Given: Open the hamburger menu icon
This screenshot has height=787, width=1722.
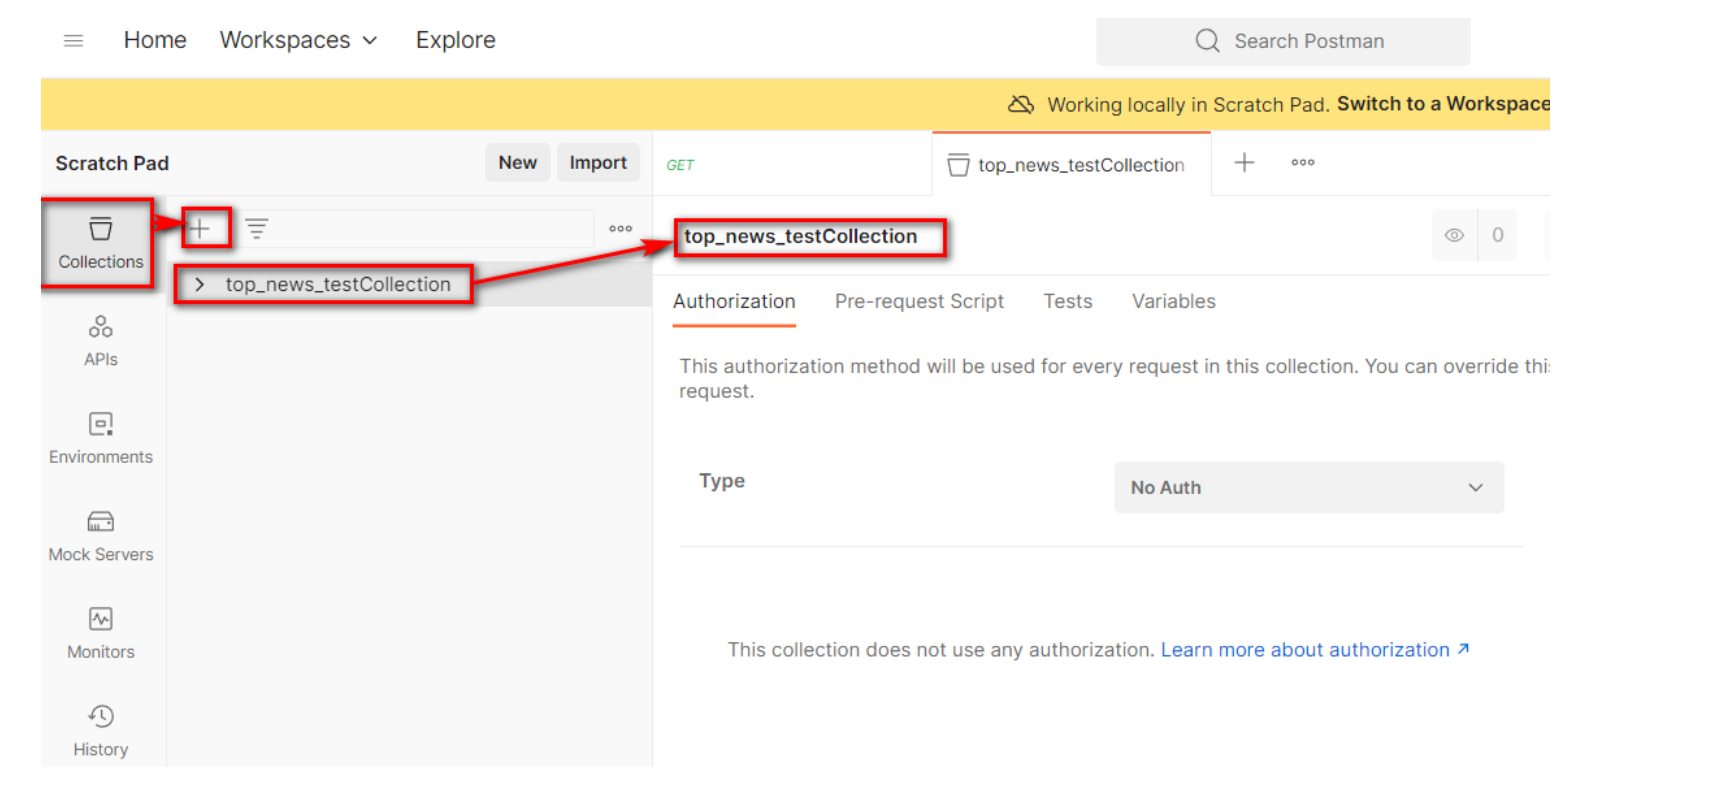Looking at the screenshot, I should [73, 41].
